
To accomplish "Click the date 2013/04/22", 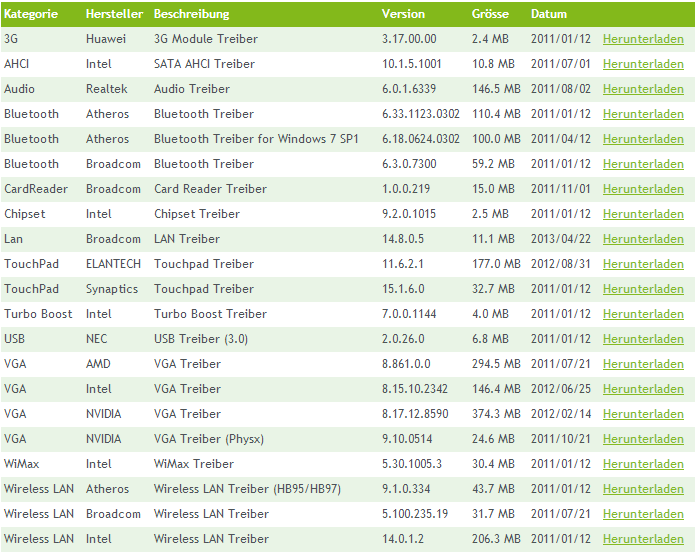I will [x=561, y=239].
